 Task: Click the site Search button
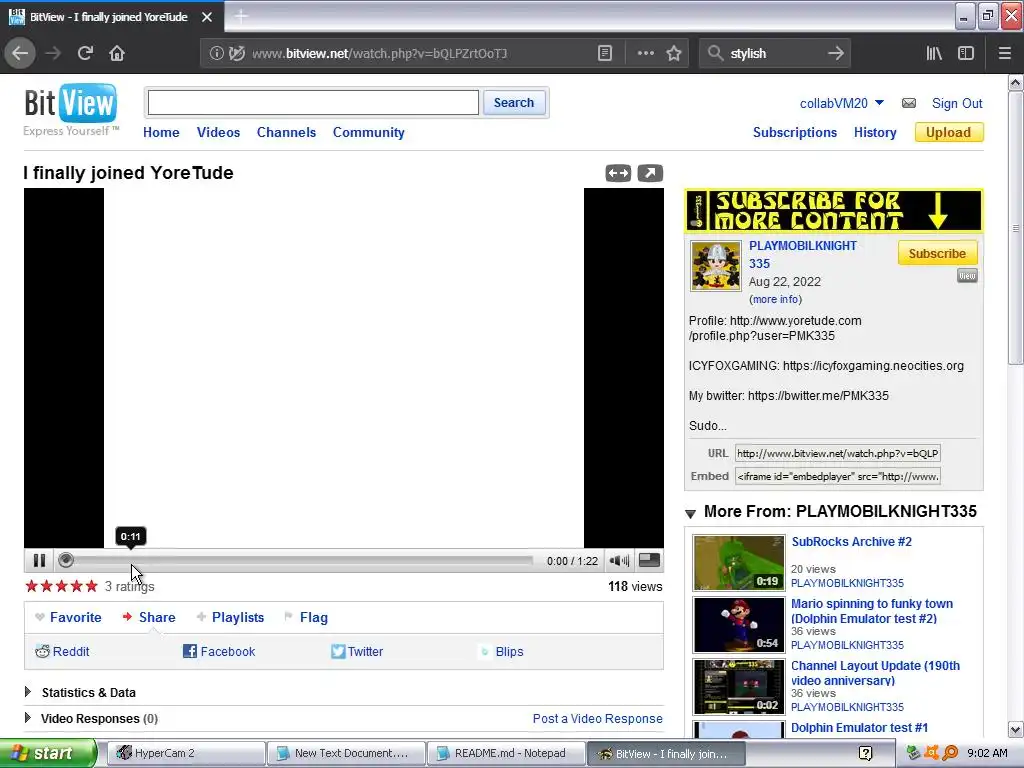point(514,103)
